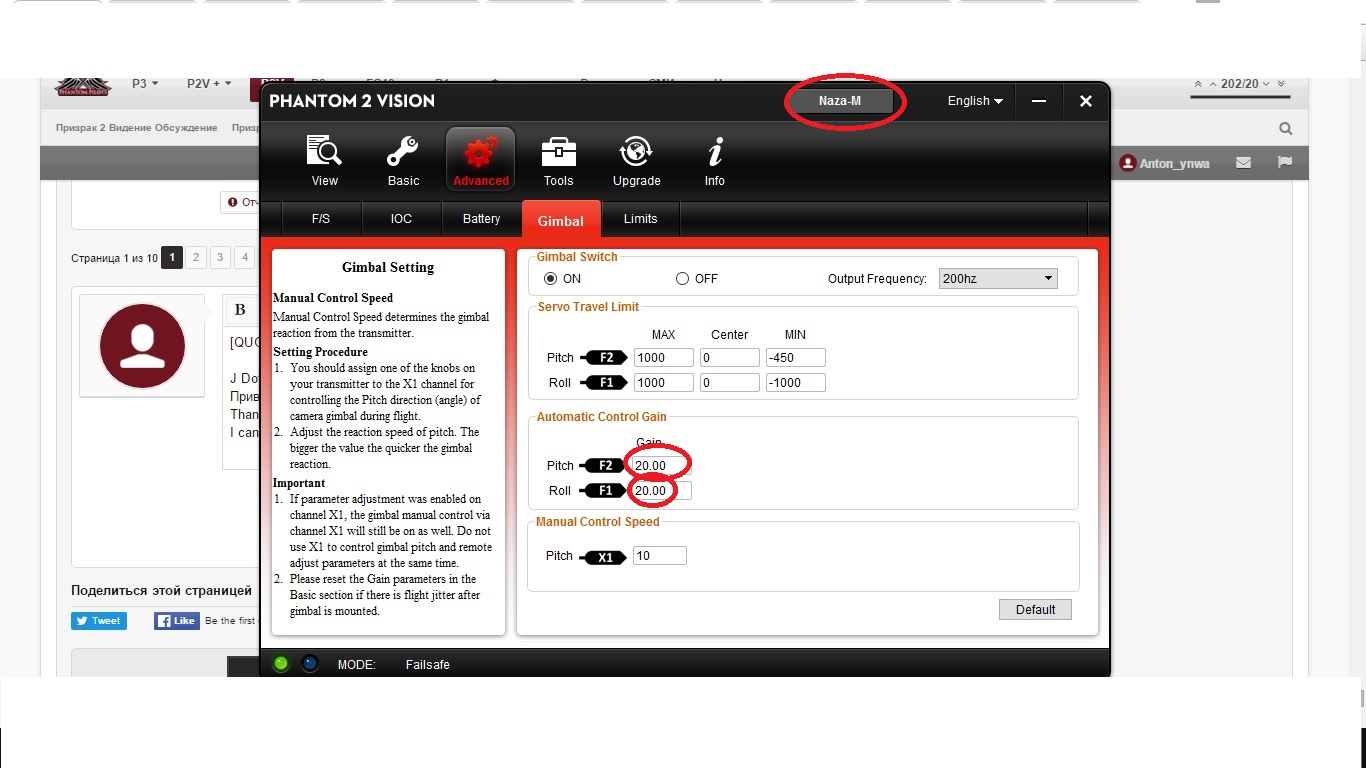Click the Bold formatting button in editor
Screen dimensions: 1366x768
point(240,310)
